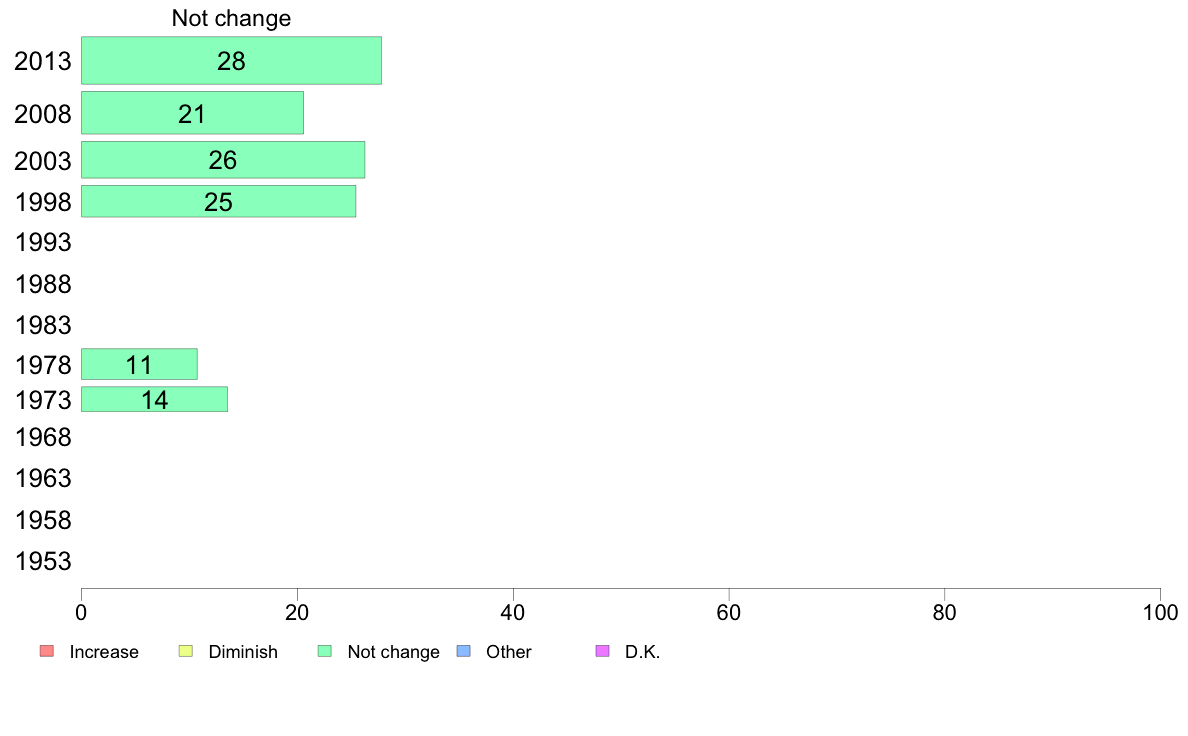Click the 1953 year axis label
The width and height of the screenshot is (1188, 736).
click(43, 562)
